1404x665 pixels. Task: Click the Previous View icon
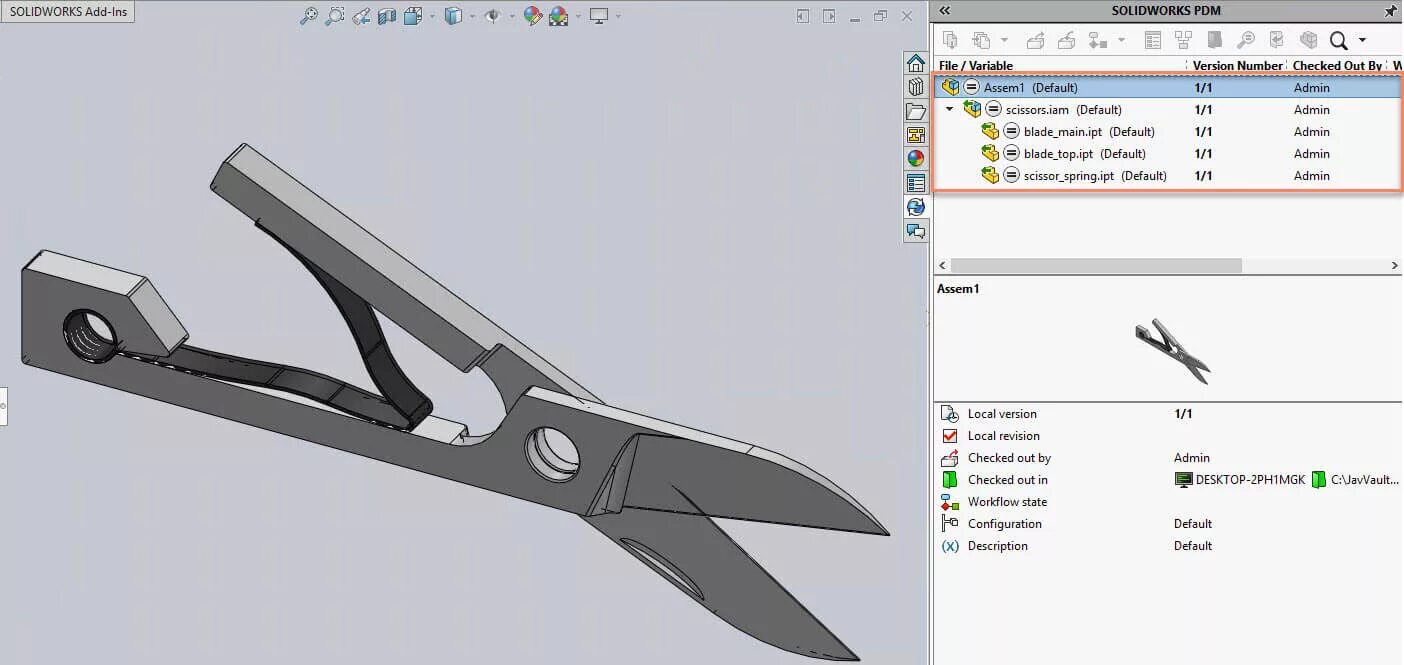361,16
